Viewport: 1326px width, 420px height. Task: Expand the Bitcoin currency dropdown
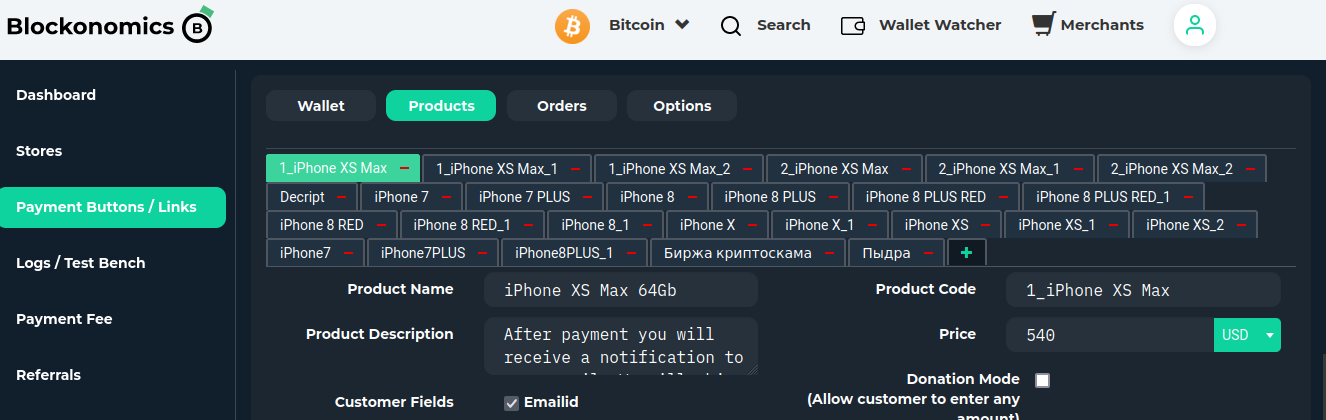pyautogui.click(x=682, y=25)
